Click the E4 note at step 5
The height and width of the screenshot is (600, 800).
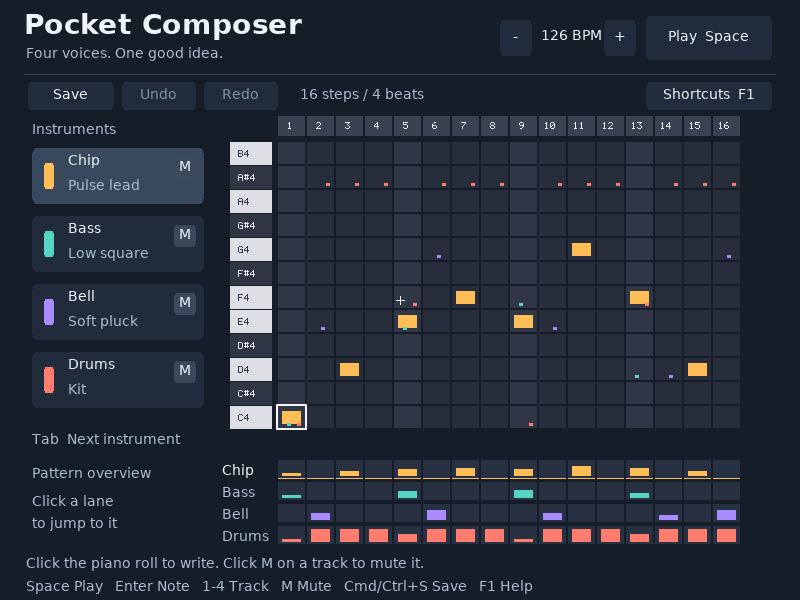(407, 321)
